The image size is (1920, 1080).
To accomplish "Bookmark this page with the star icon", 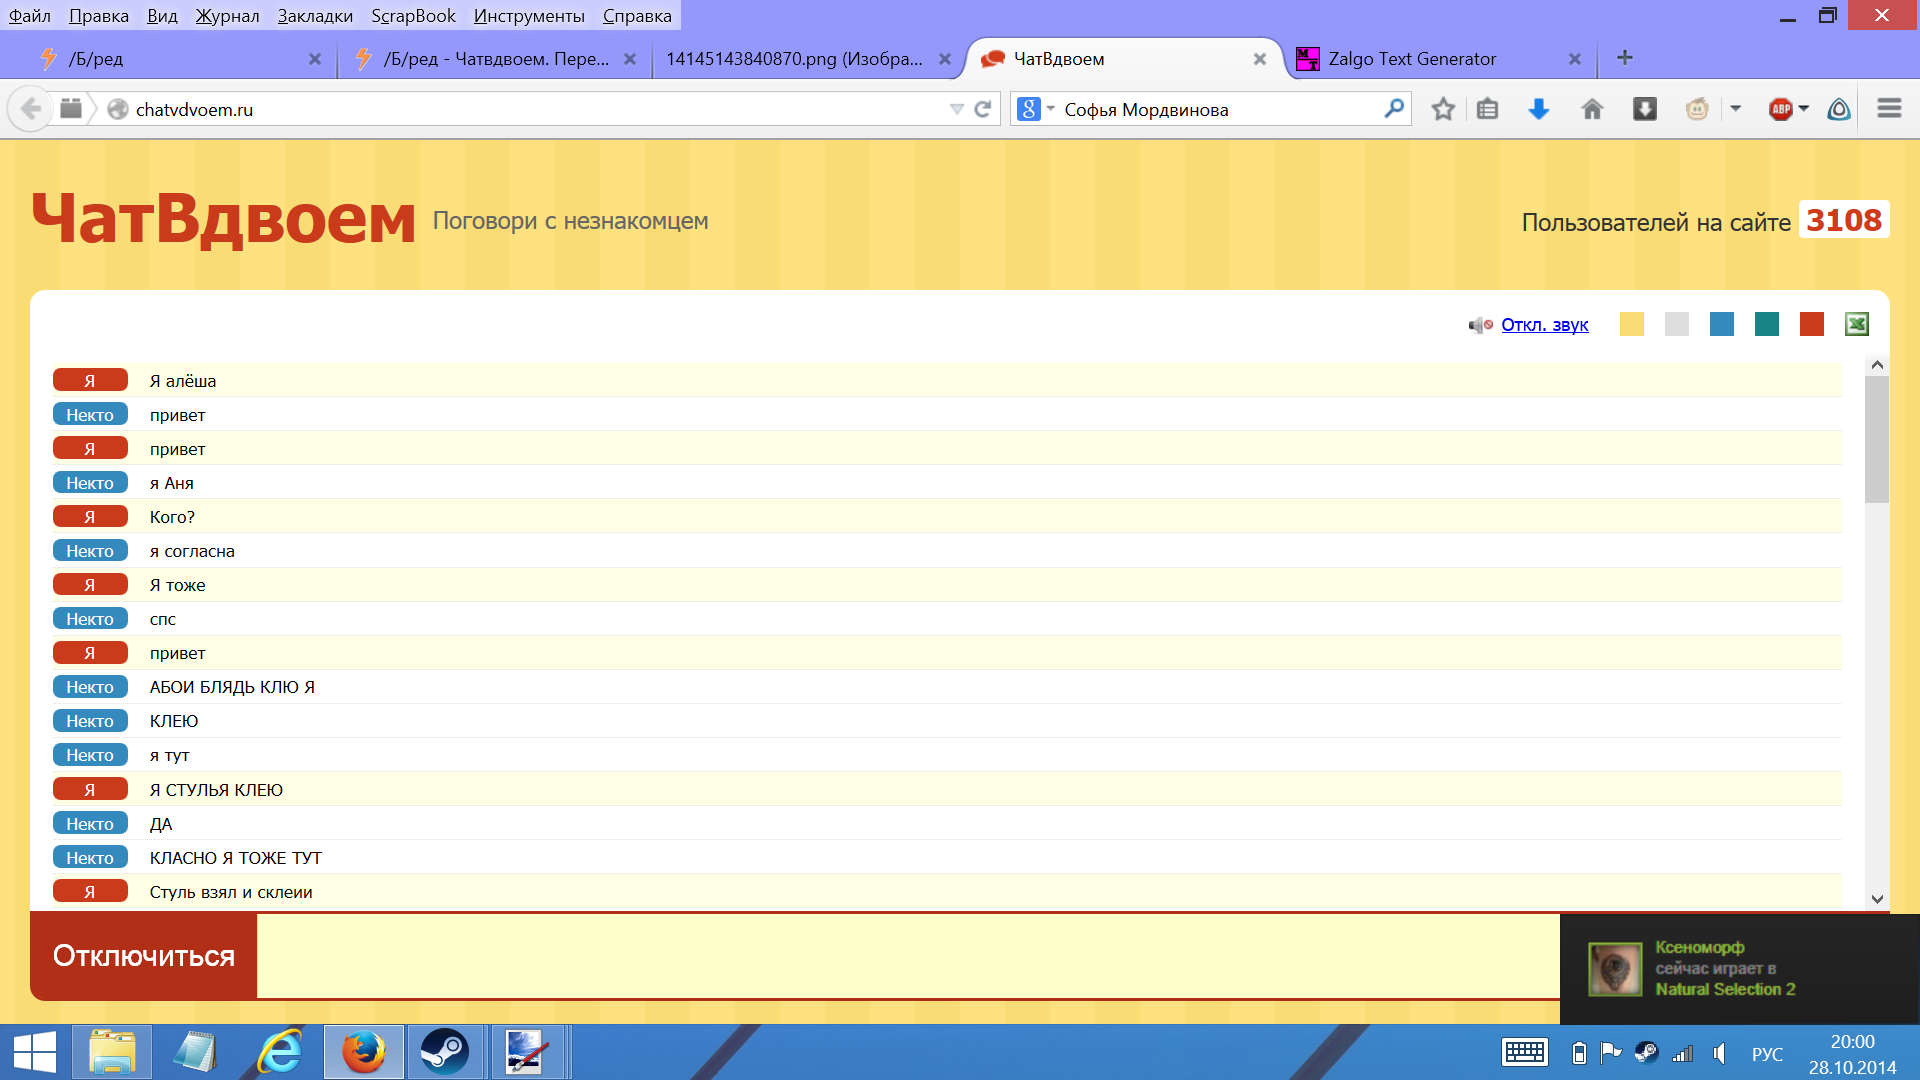I will [x=1442, y=109].
